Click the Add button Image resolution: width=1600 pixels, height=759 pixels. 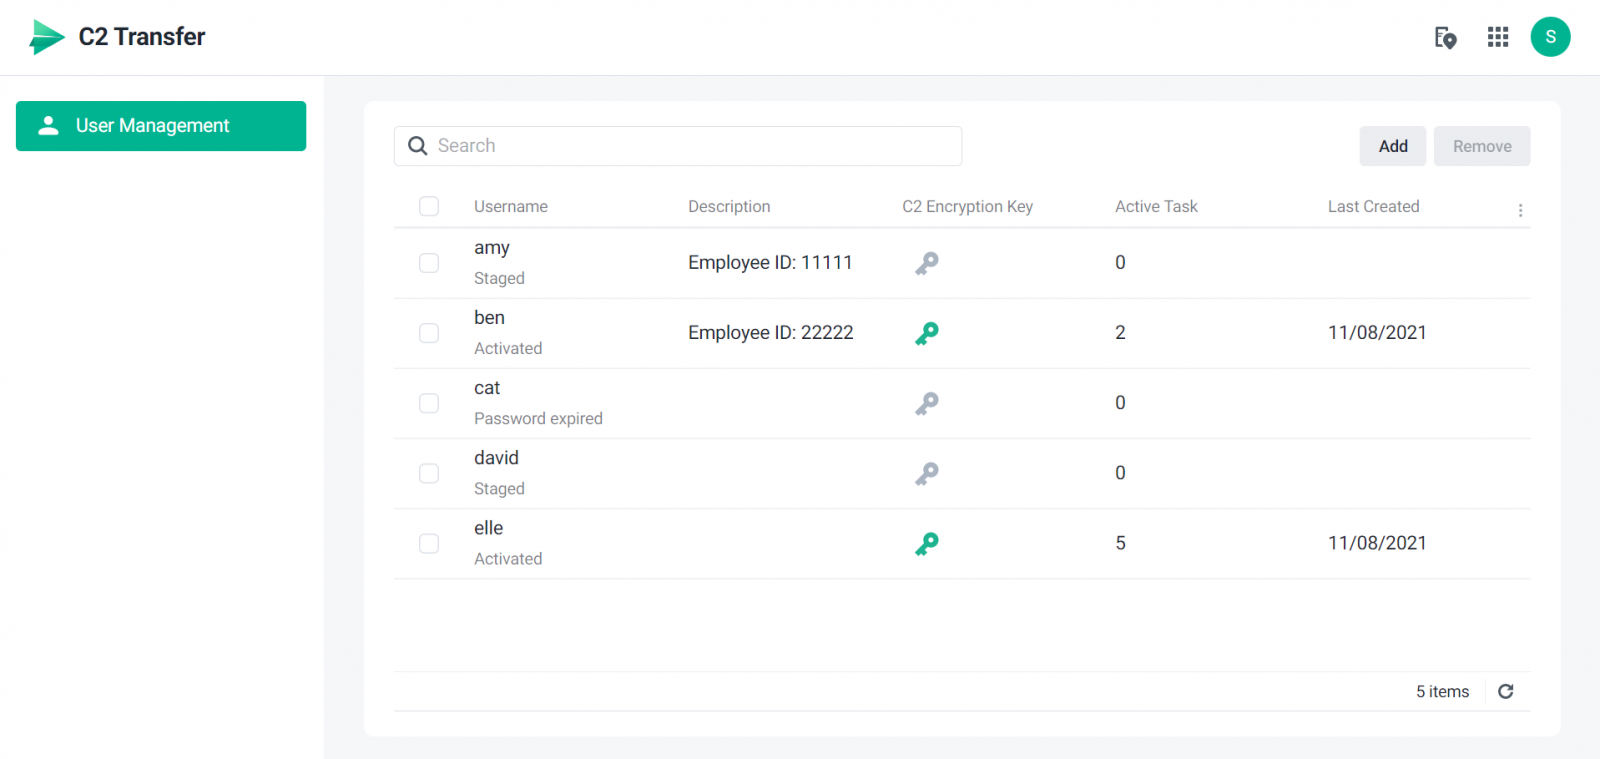point(1392,146)
